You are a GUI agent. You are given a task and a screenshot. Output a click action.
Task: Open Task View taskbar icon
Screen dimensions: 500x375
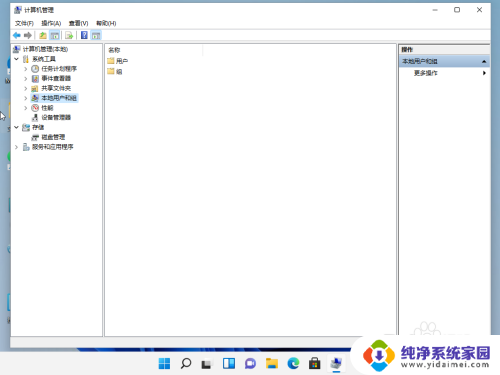coord(207,363)
